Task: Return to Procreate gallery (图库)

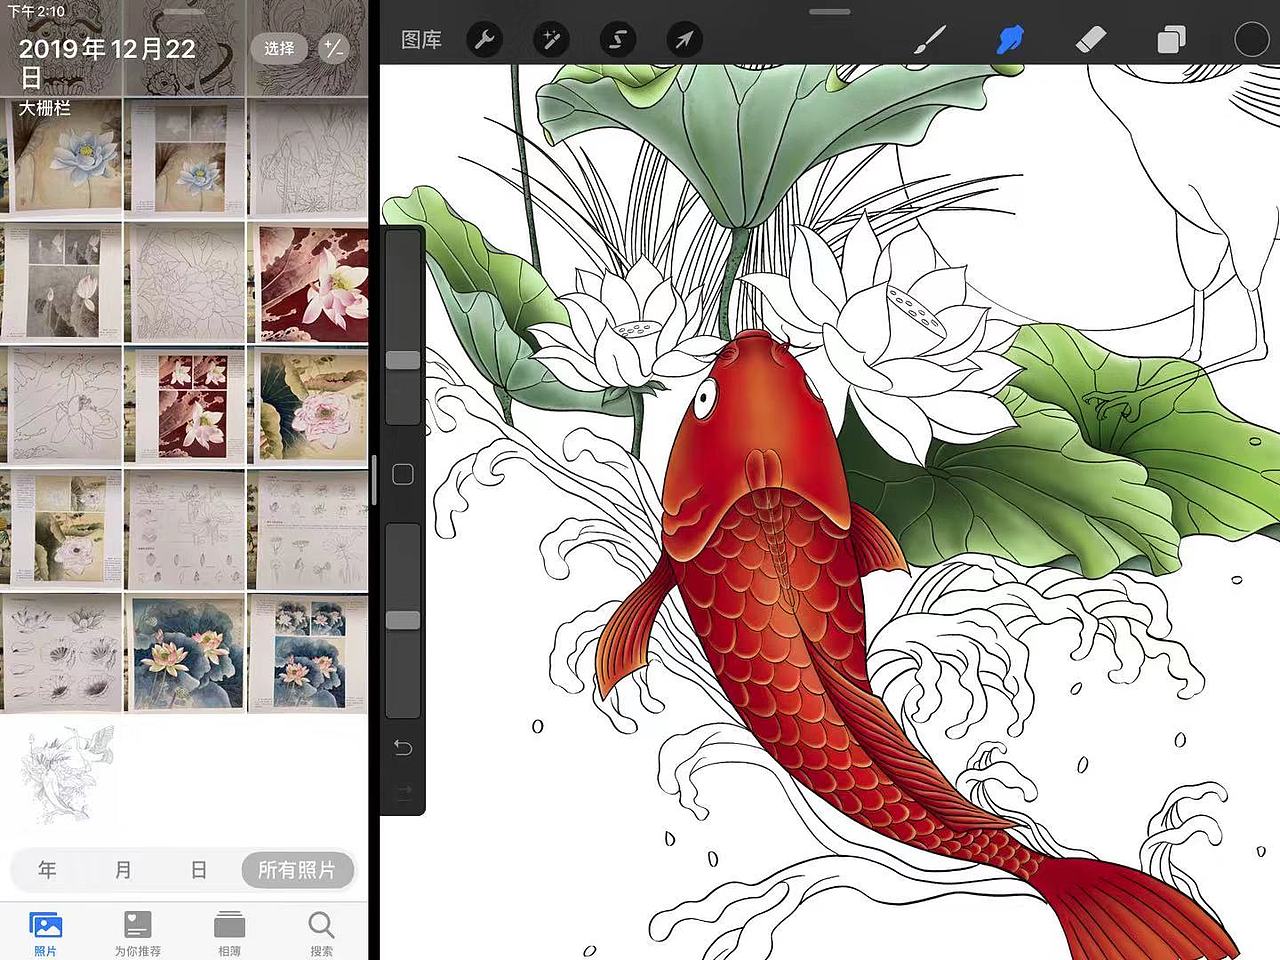Action: click(421, 40)
